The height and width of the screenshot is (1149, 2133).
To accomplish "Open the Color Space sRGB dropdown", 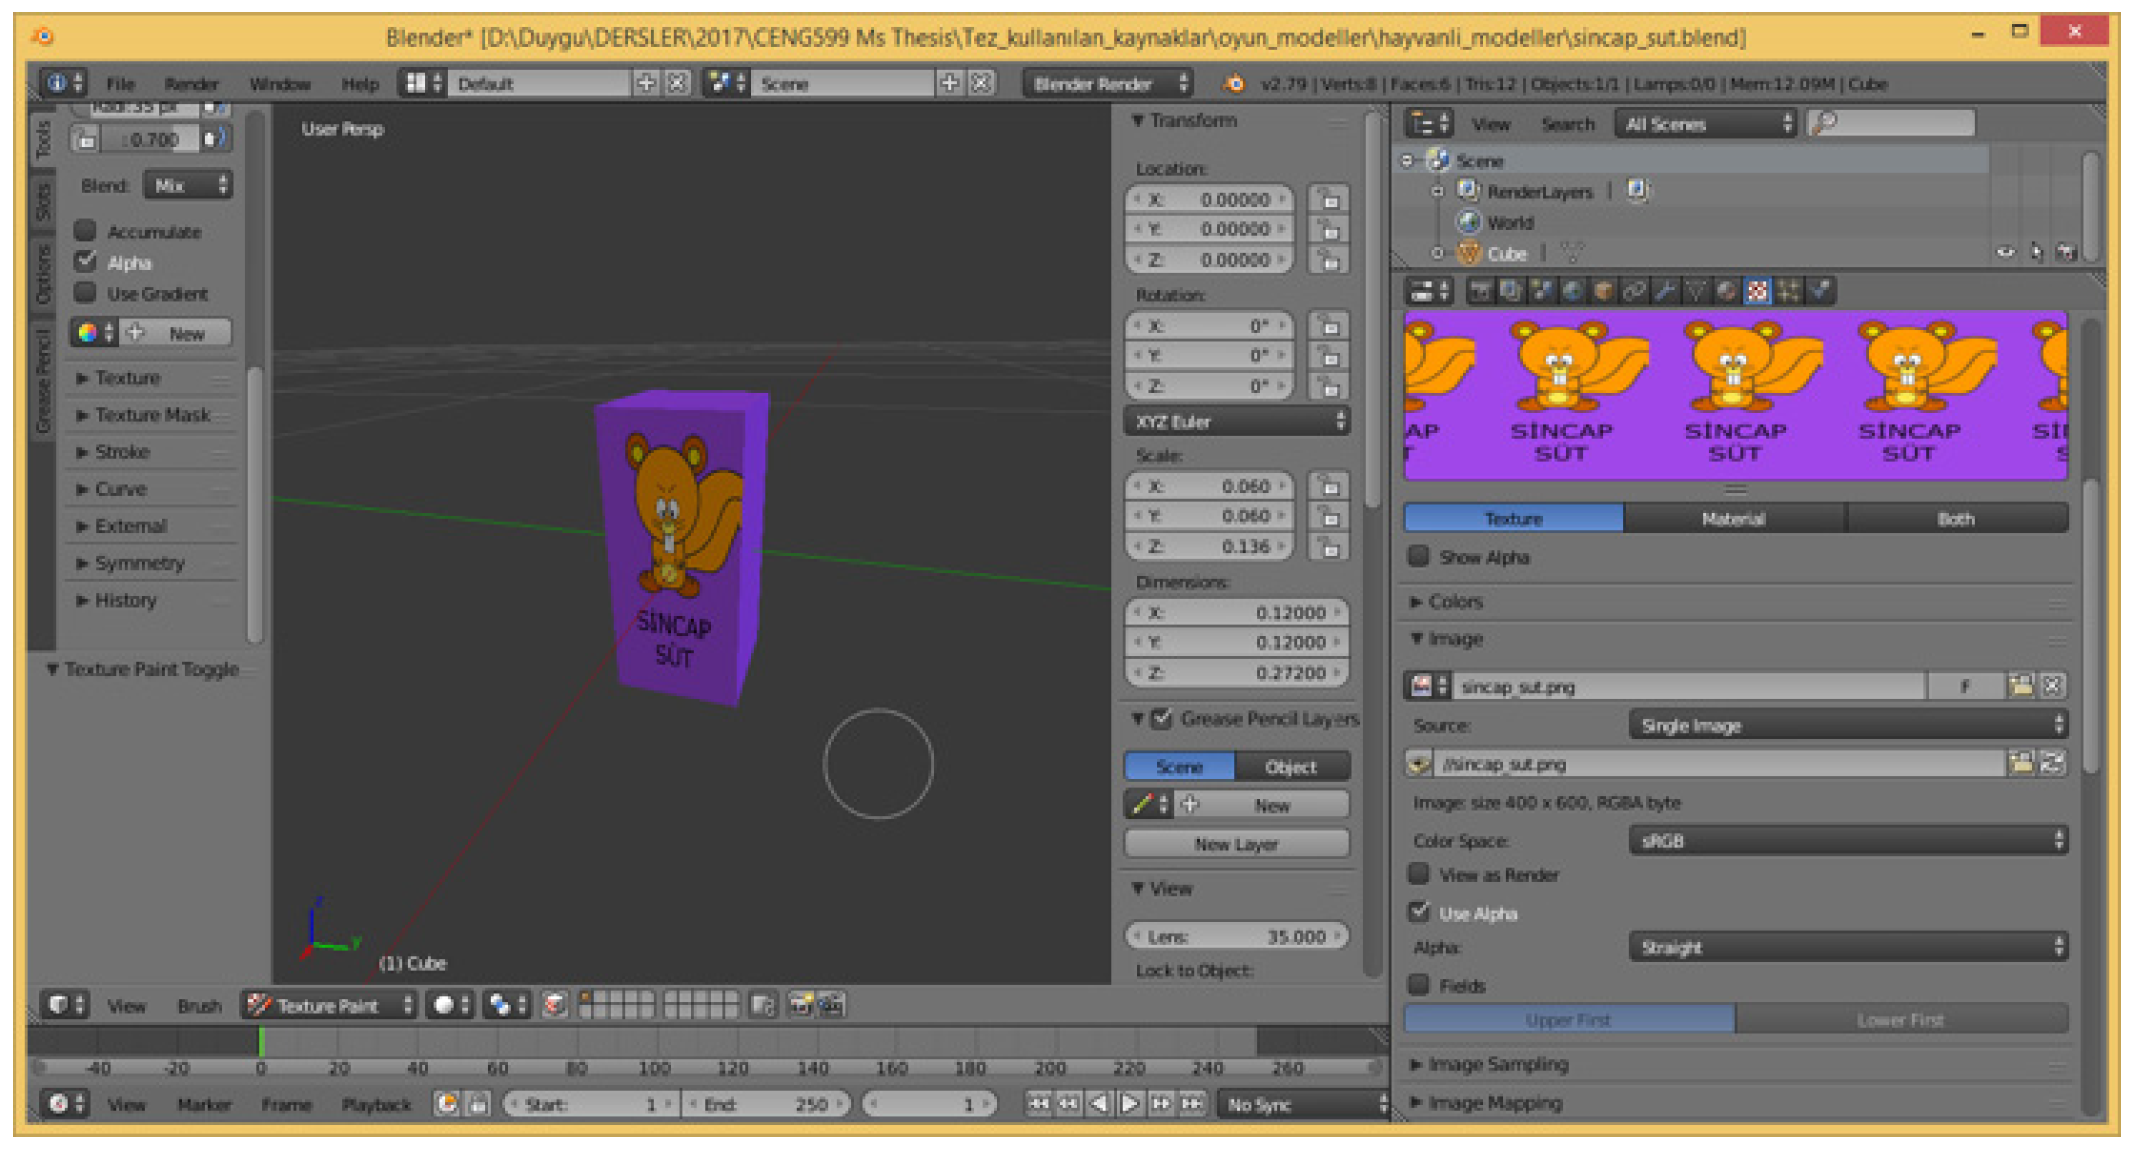I will tap(1848, 840).
